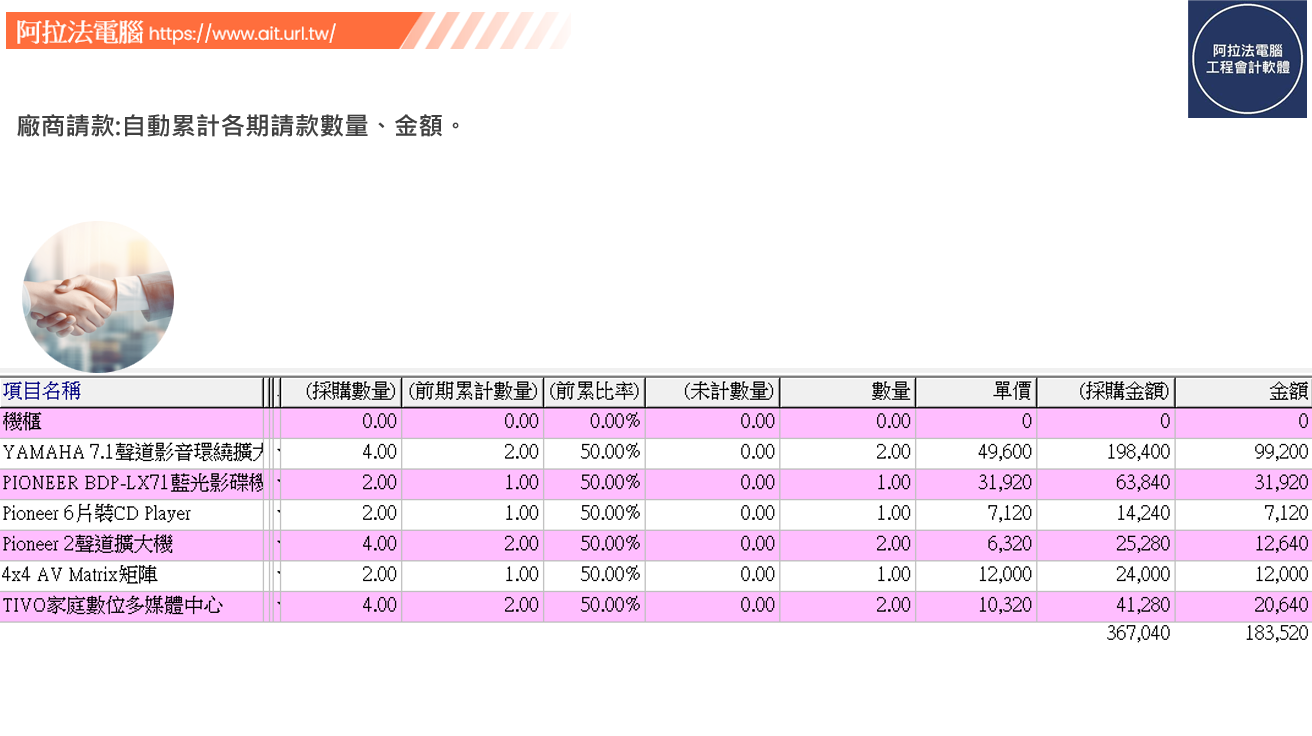Click the handshake circular photo
Screen dimensions: 1312x736
pos(98,297)
